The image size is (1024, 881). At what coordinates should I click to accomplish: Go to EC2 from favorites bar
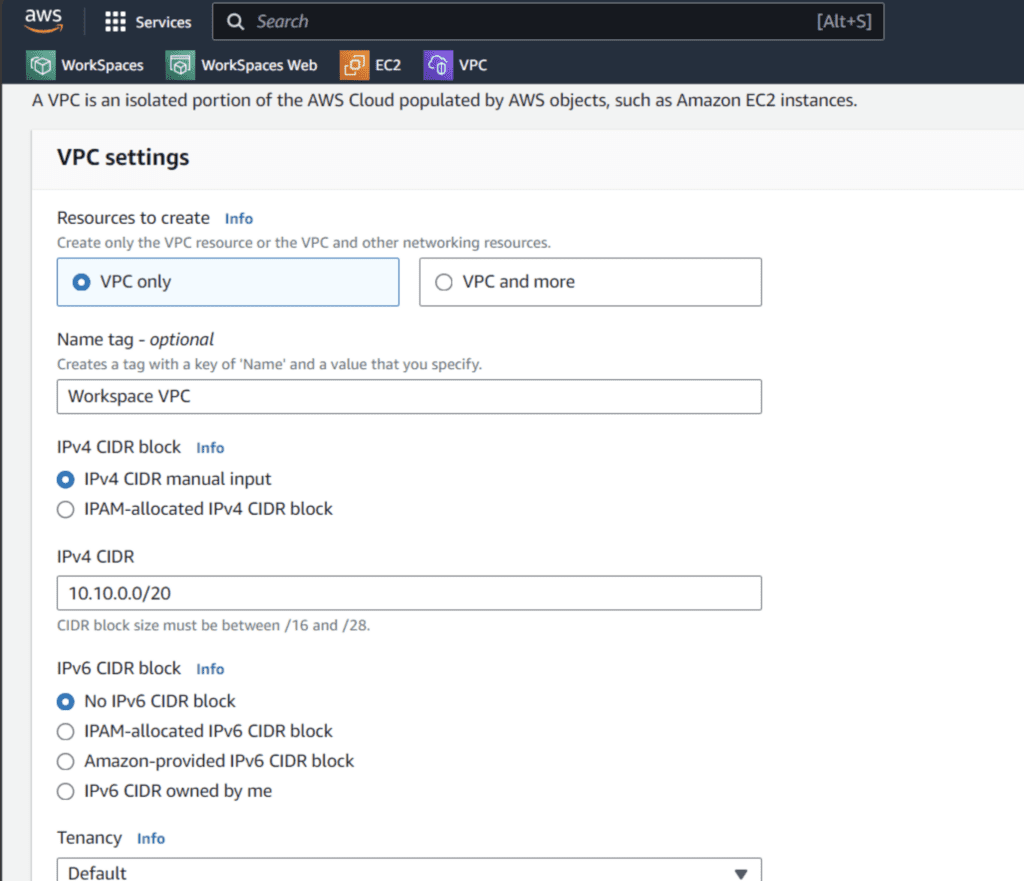[x=388, y=65]
